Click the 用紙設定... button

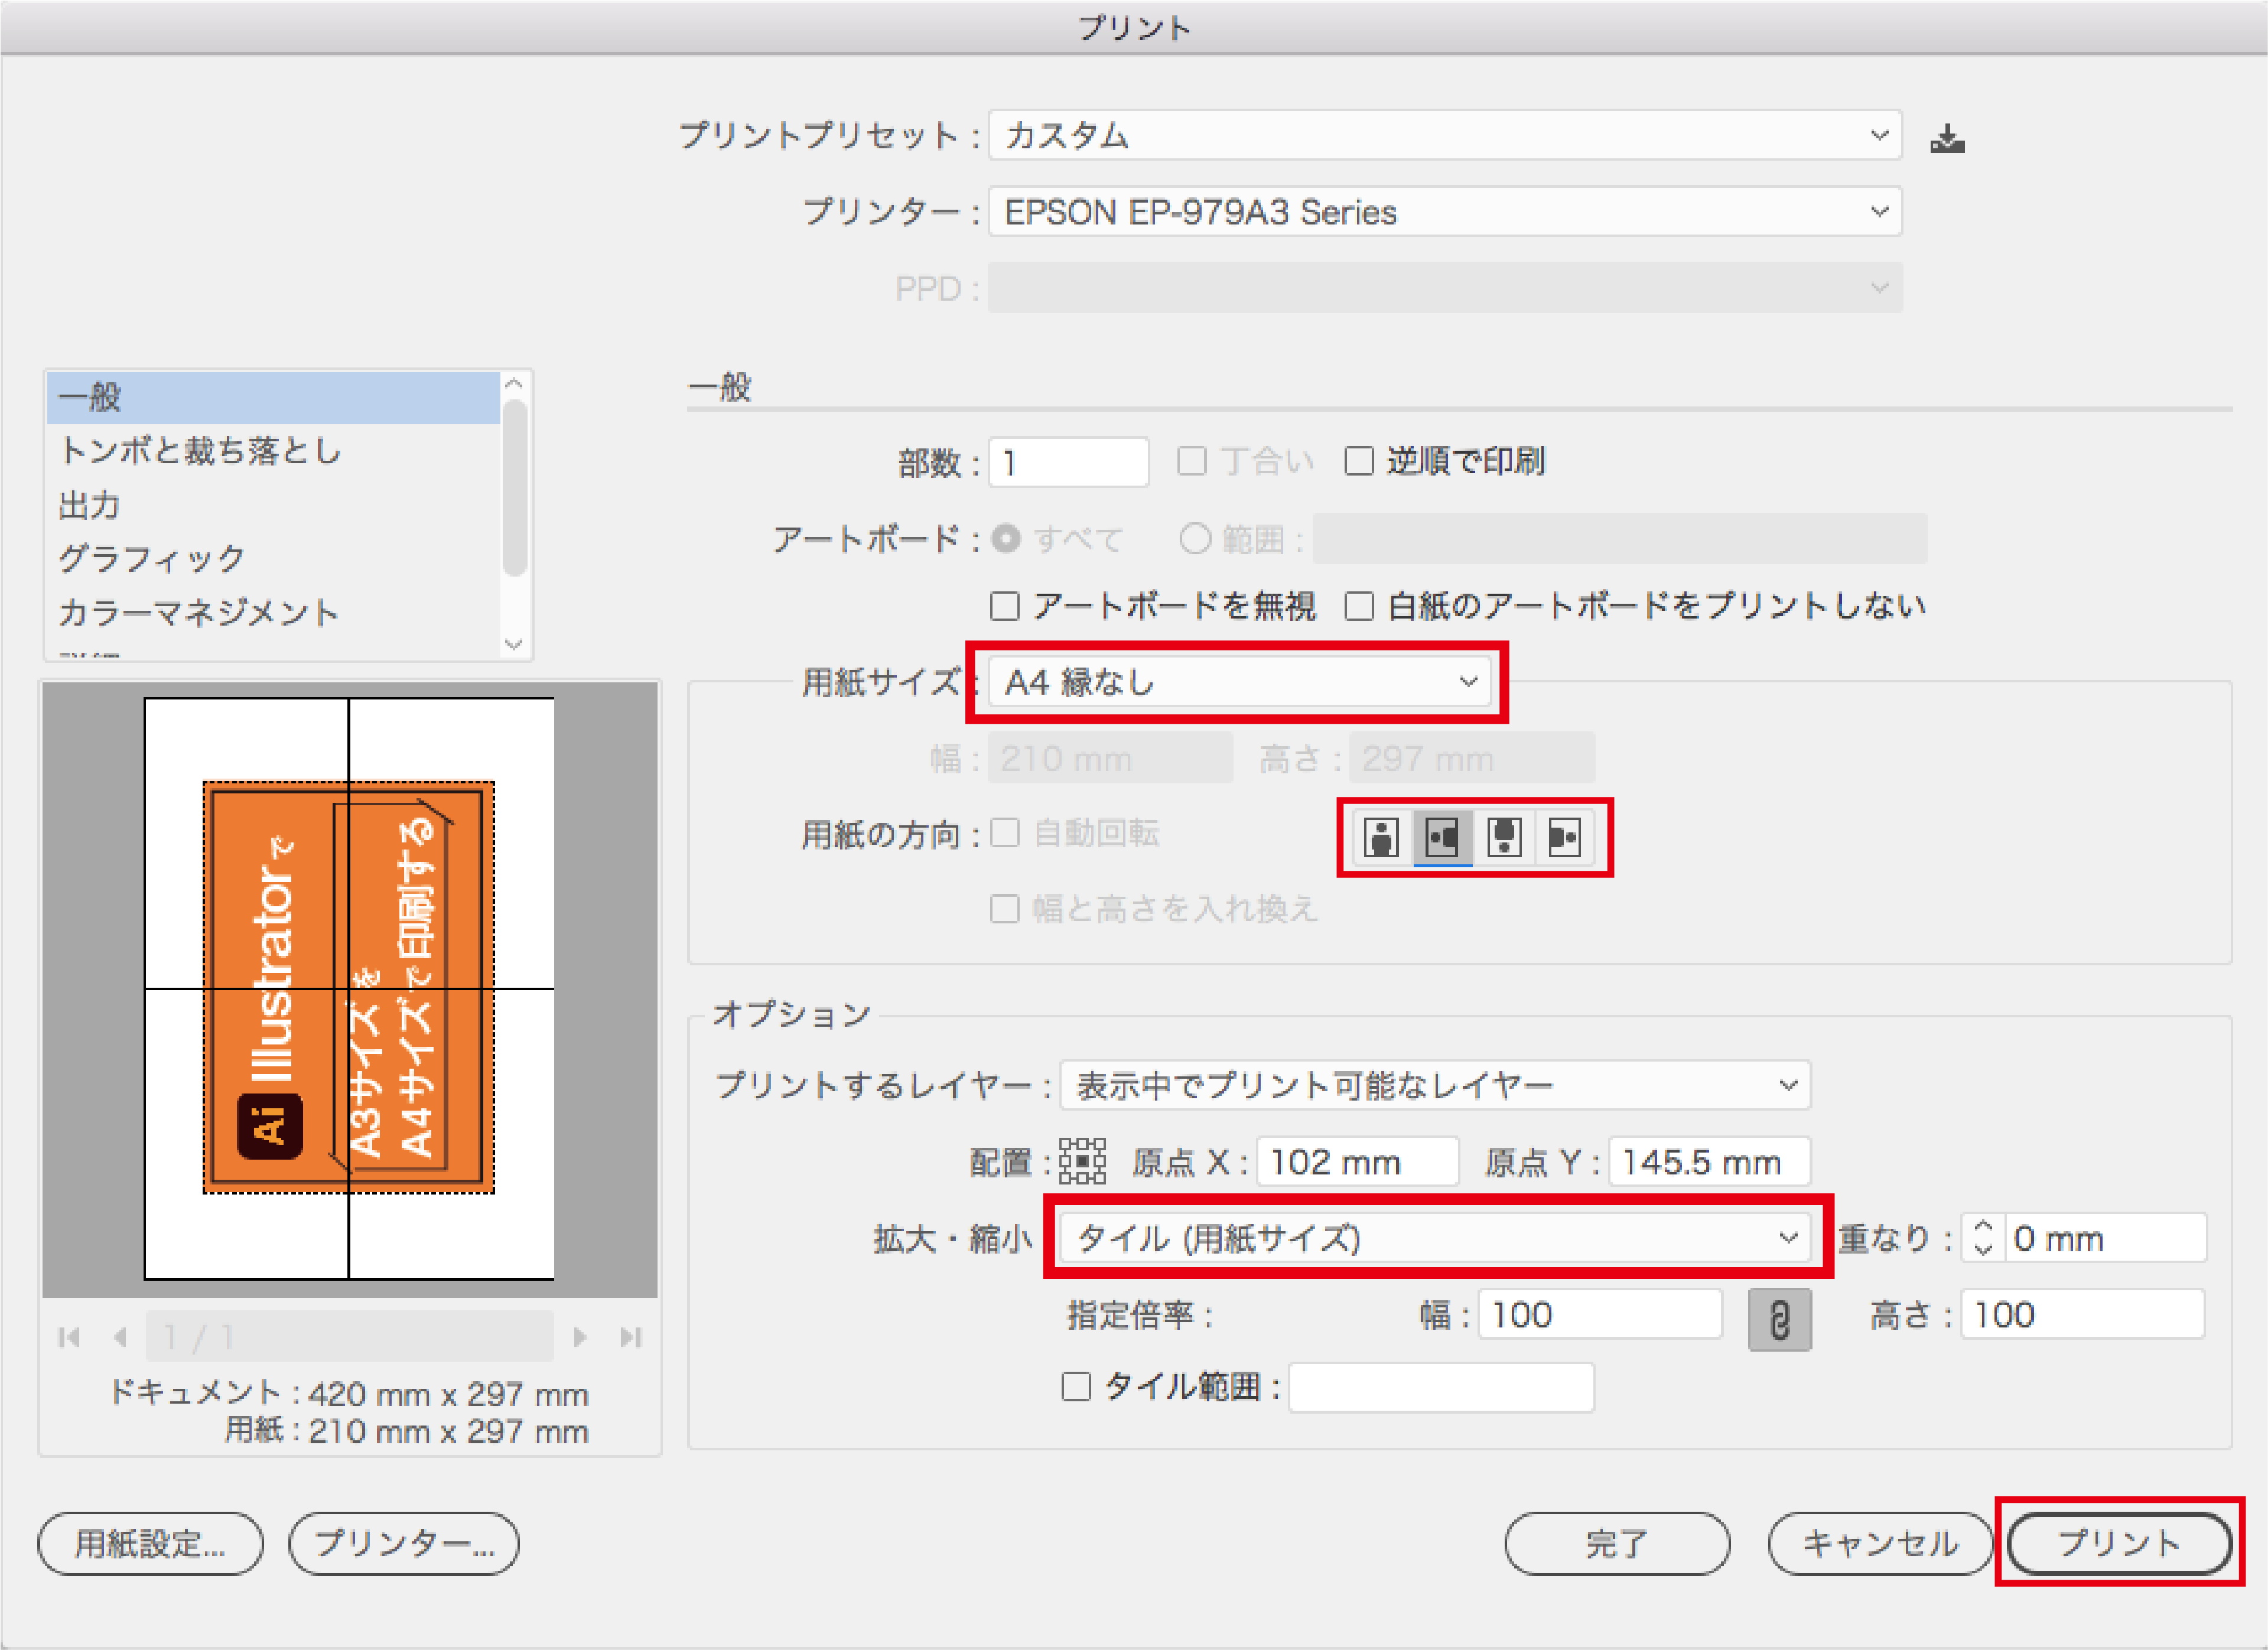tap(151, 1543)
